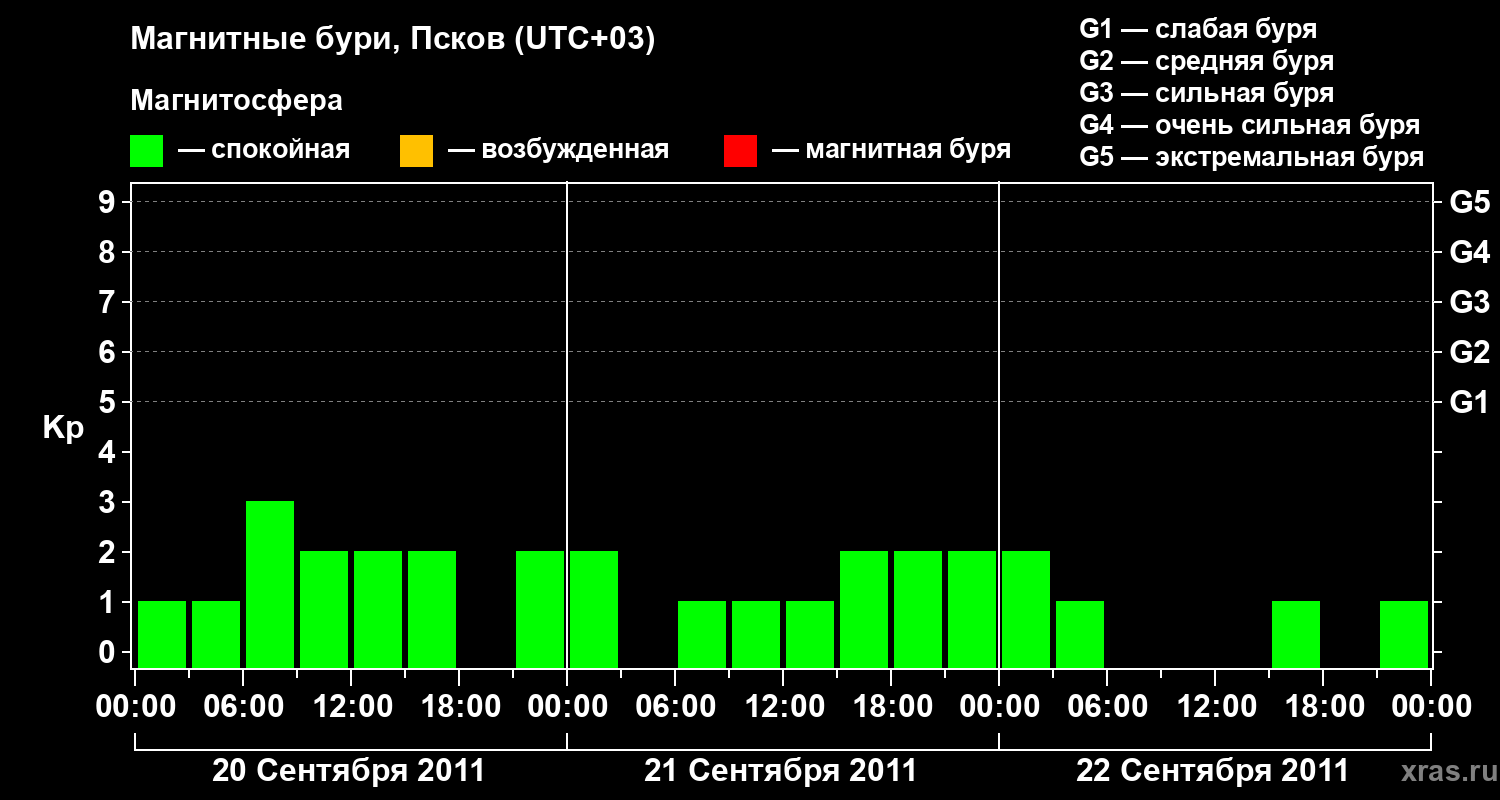Click the G1 tick label beside Kp 5 gridline
Image resolution: width=1500 pixels, height=800 pixels.
coord(1468,402)
